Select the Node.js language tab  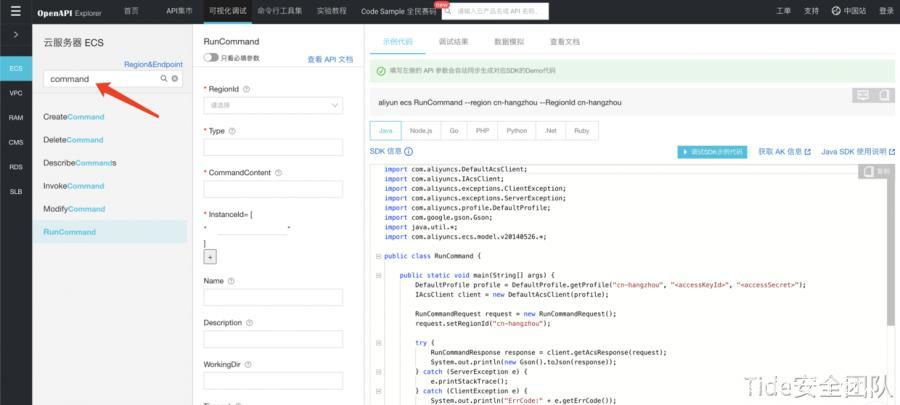(421, 131)
